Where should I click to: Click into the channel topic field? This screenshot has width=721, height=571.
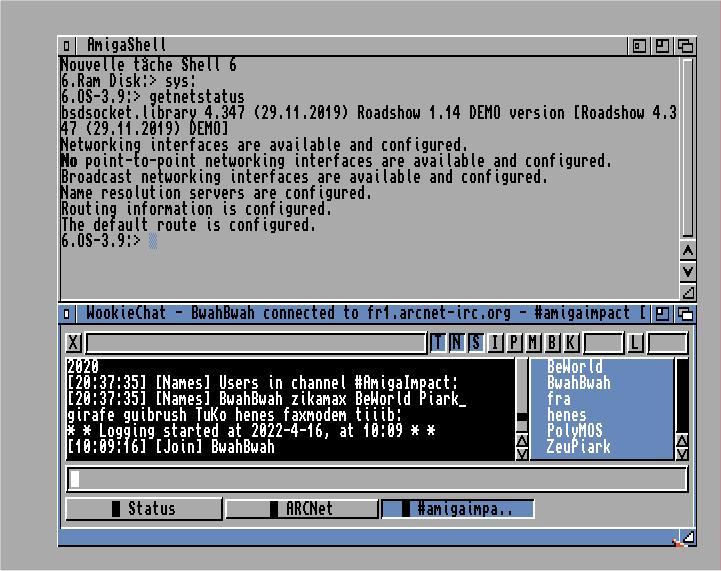(256, 343)
